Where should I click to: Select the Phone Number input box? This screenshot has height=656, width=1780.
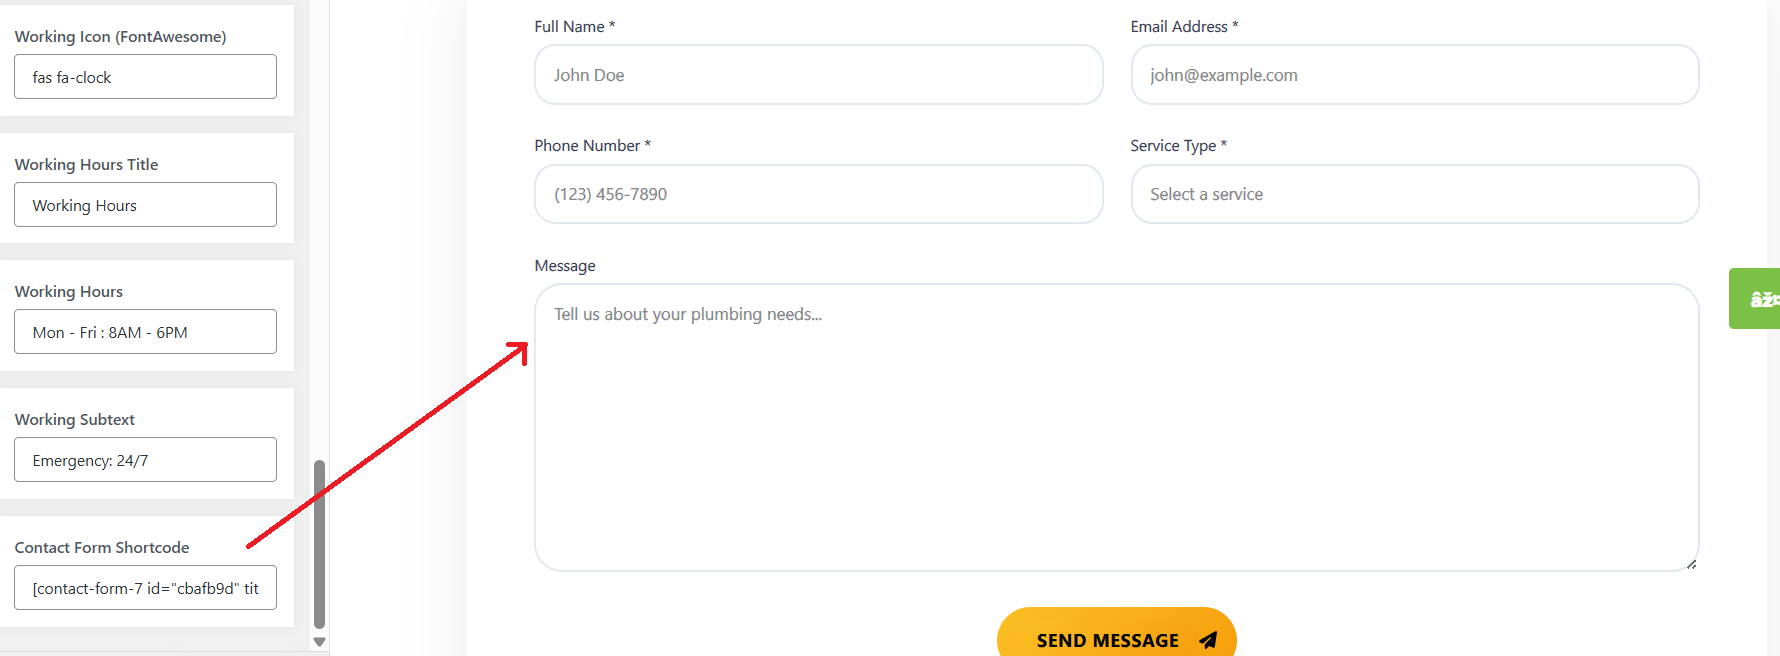[x=819, y=194]
